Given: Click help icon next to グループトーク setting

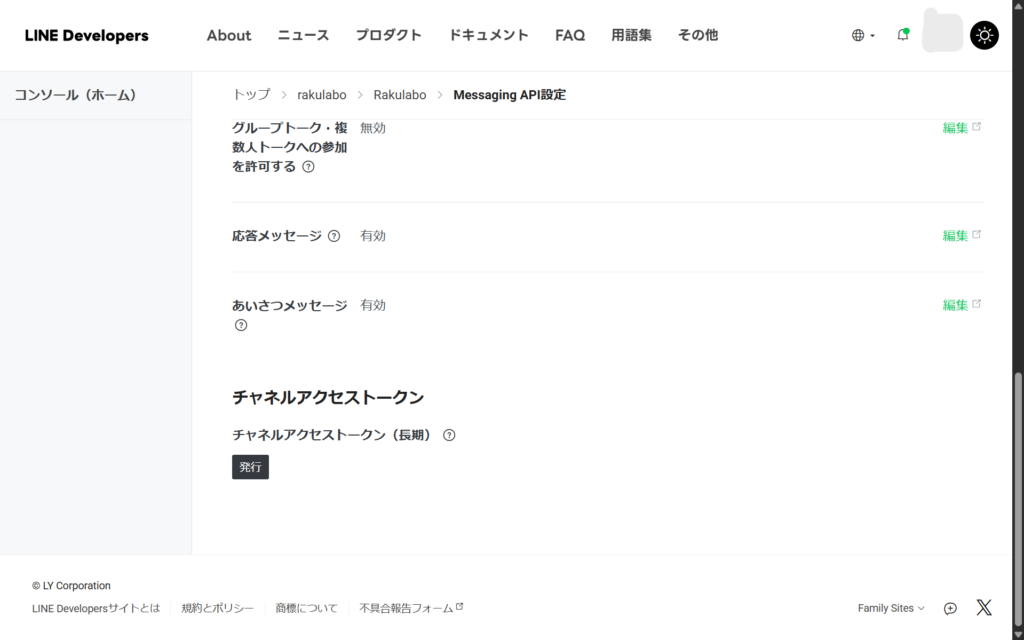Looking at the screenshot, I should 308,167.
